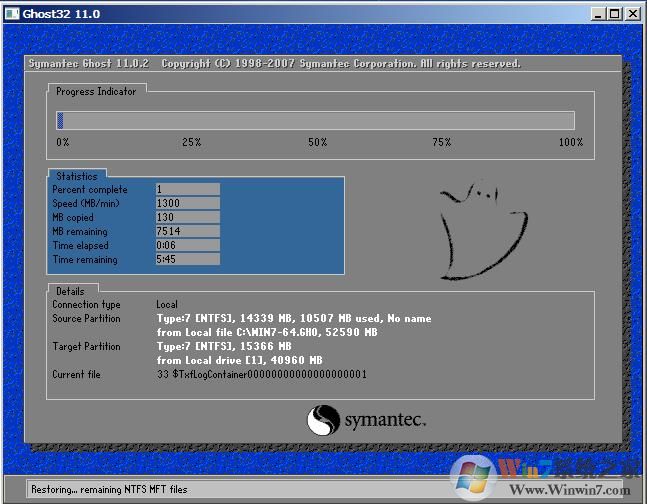Maximize the Ghost32 window
The width and height of the screenshot is (647, 504).
click(x=614, y=14)
